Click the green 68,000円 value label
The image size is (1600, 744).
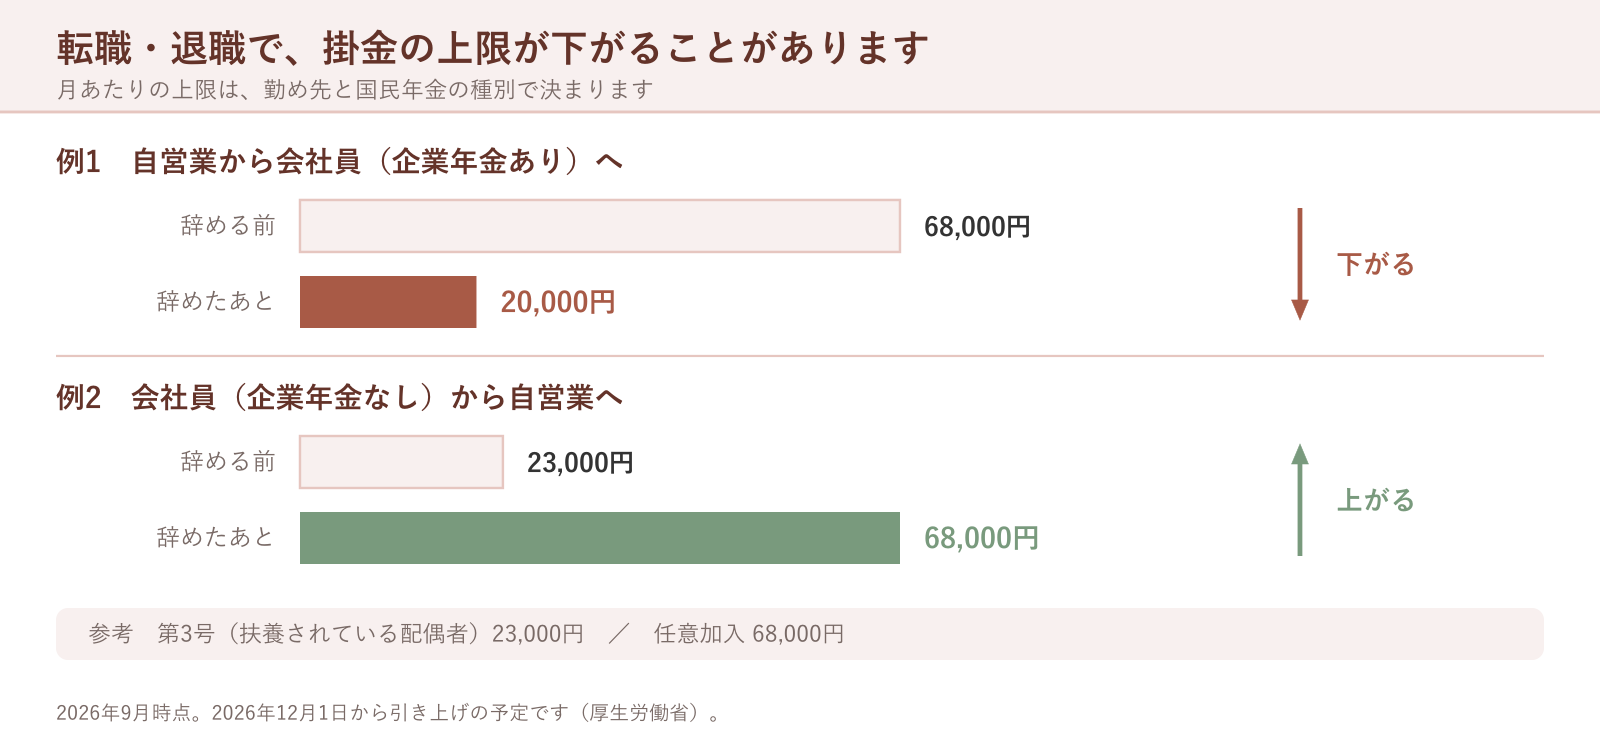pyautogui.click(x=981, y=538)
